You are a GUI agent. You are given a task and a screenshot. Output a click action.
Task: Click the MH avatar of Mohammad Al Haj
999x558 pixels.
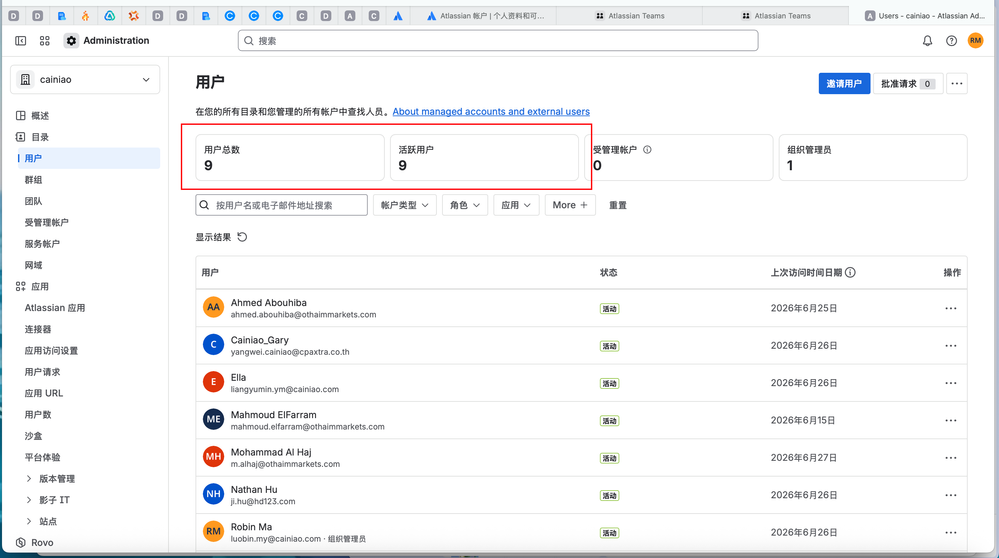(x=213, y=456)
